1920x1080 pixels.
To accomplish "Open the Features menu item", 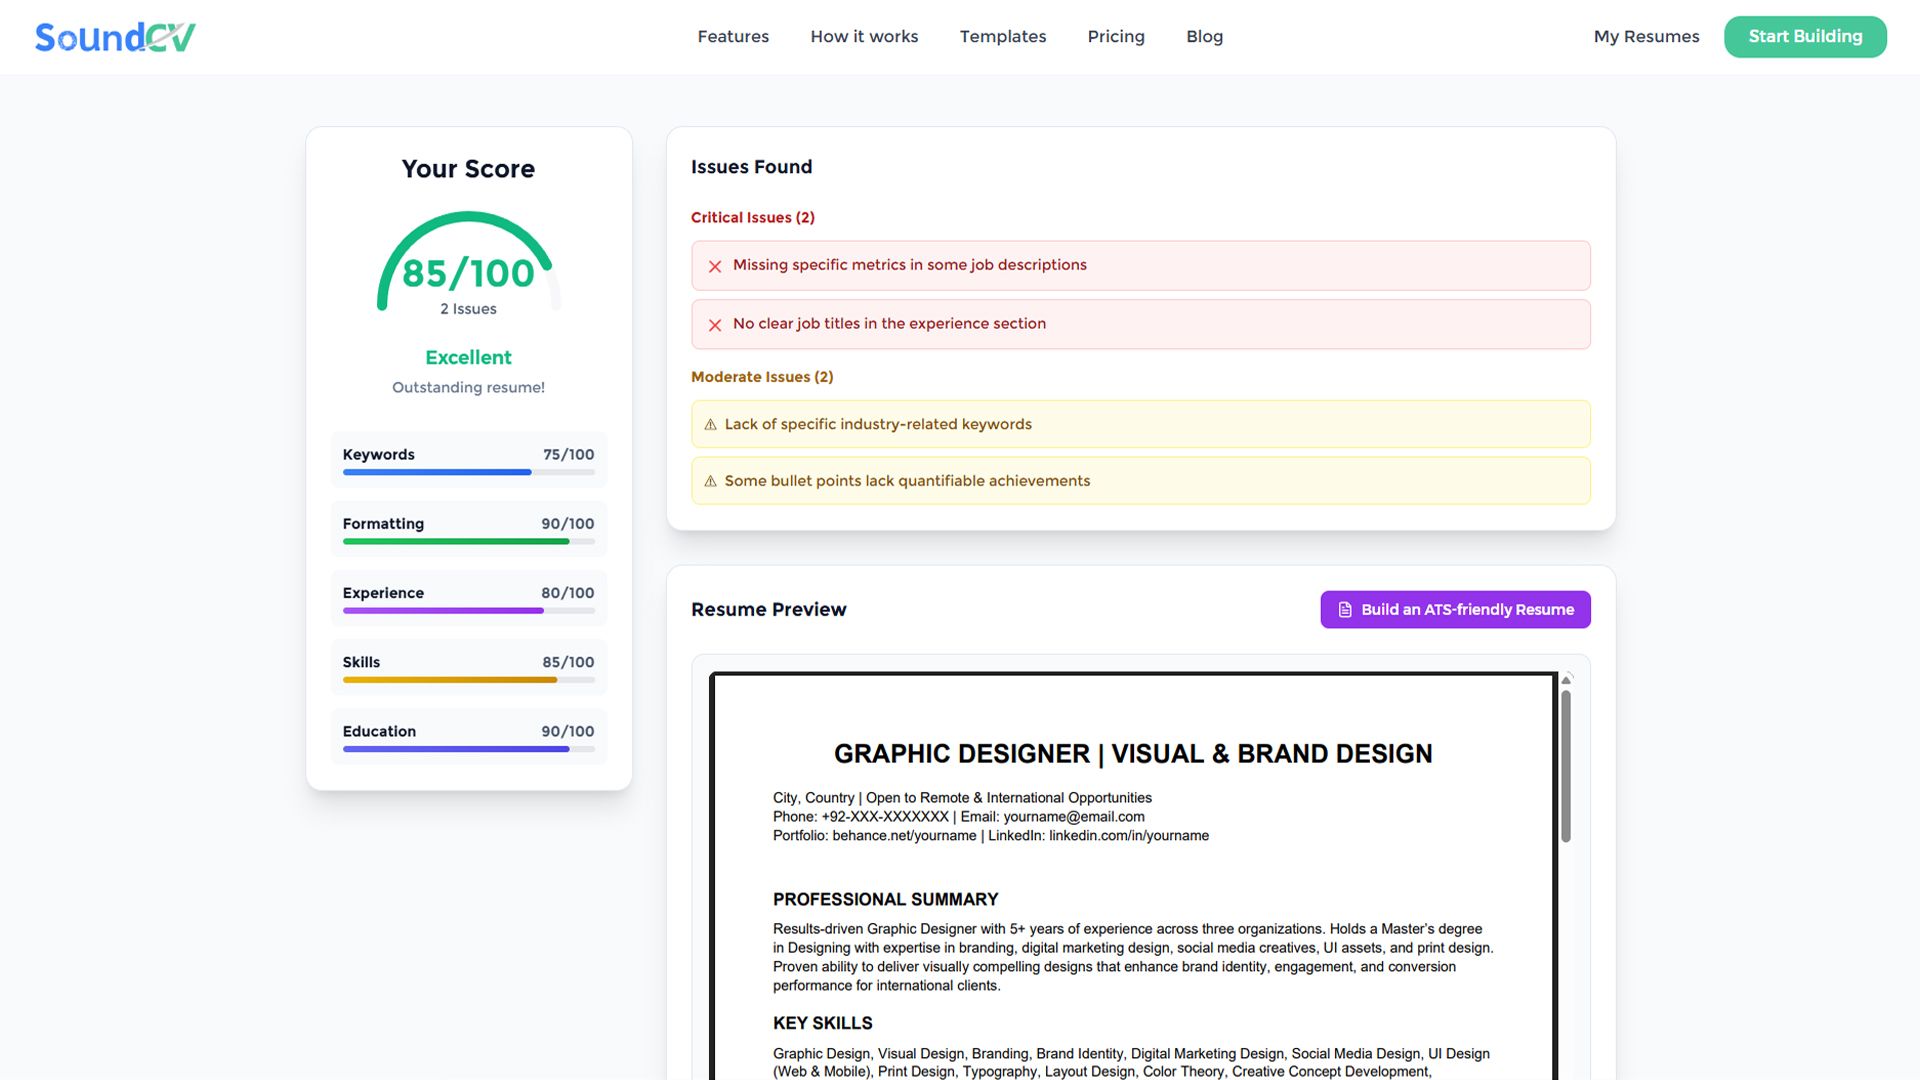I will click(733, 37).
